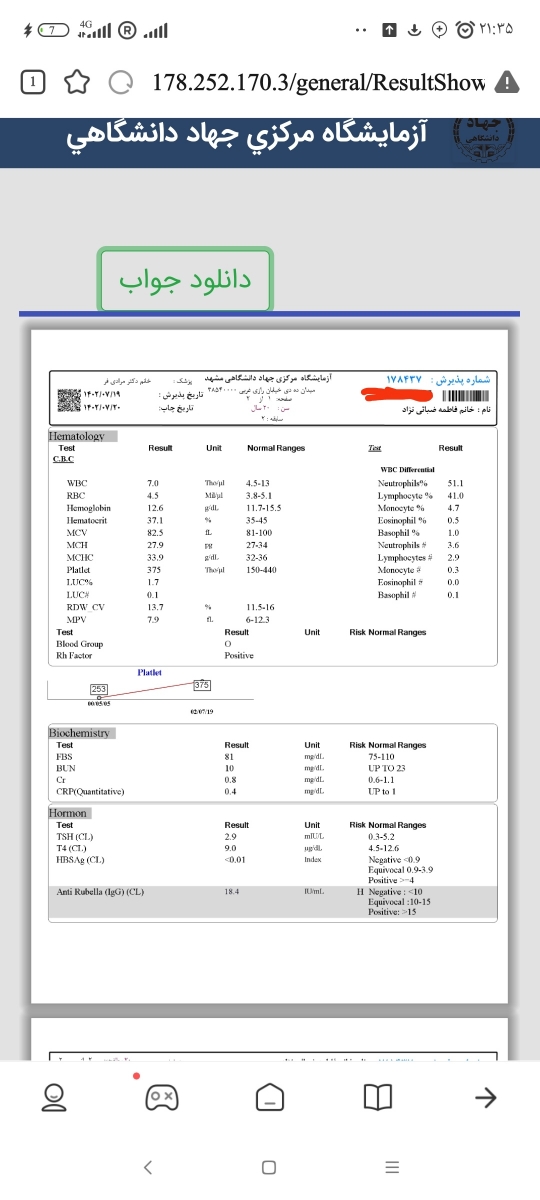Open the games controller icon
This screenshot has height=1200, width=540.
coord(162,1099)
